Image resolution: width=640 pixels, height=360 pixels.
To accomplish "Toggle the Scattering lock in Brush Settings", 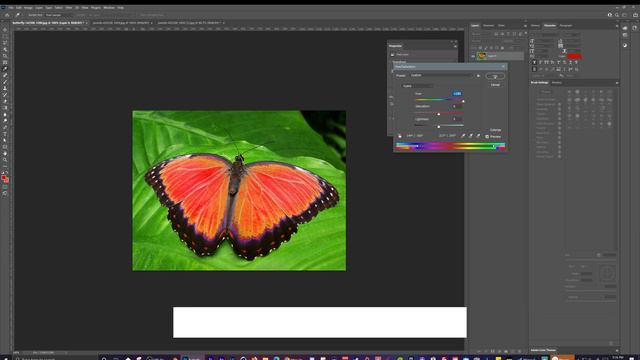I will [559, 109].
